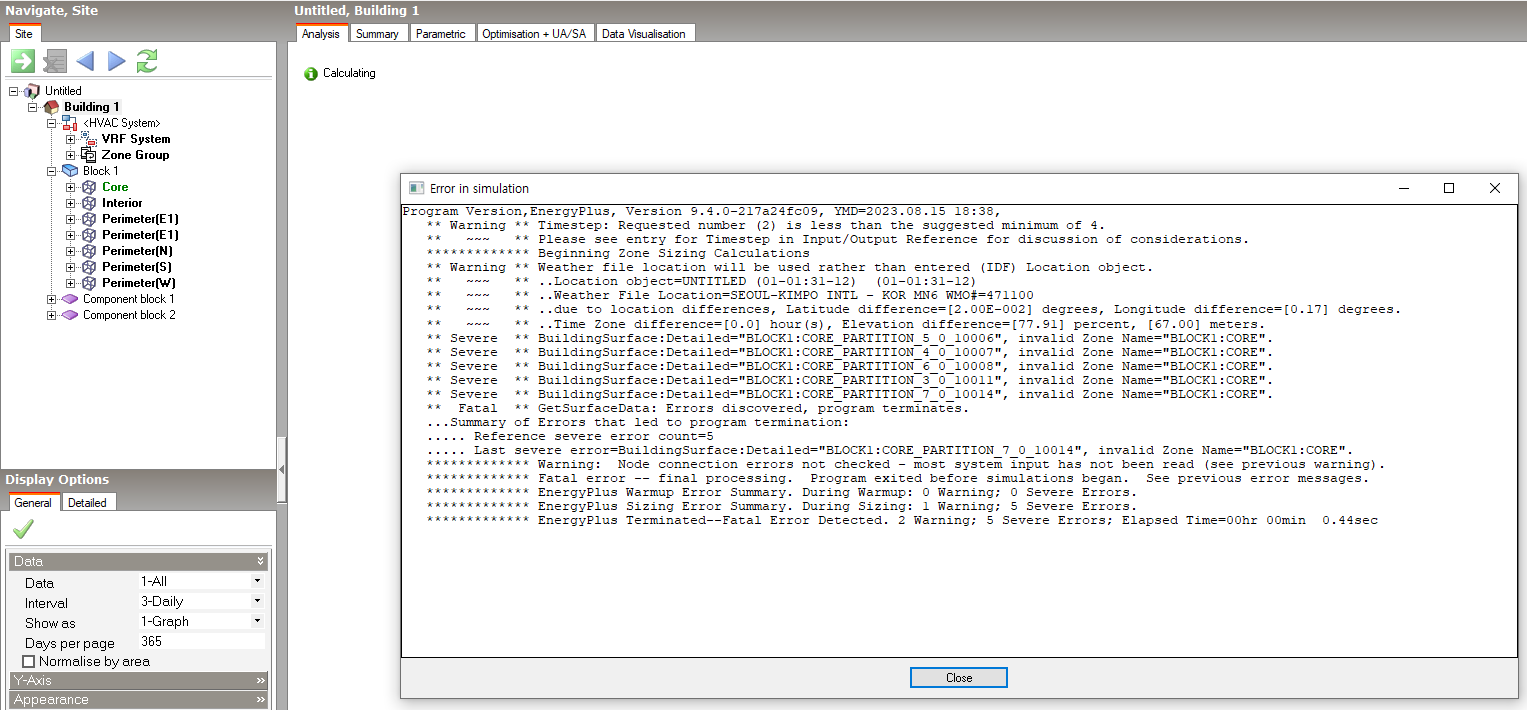This screenshot has width=1527, height=710.
Task: Click the Core zone cube icon
Action: pos(89,187)
